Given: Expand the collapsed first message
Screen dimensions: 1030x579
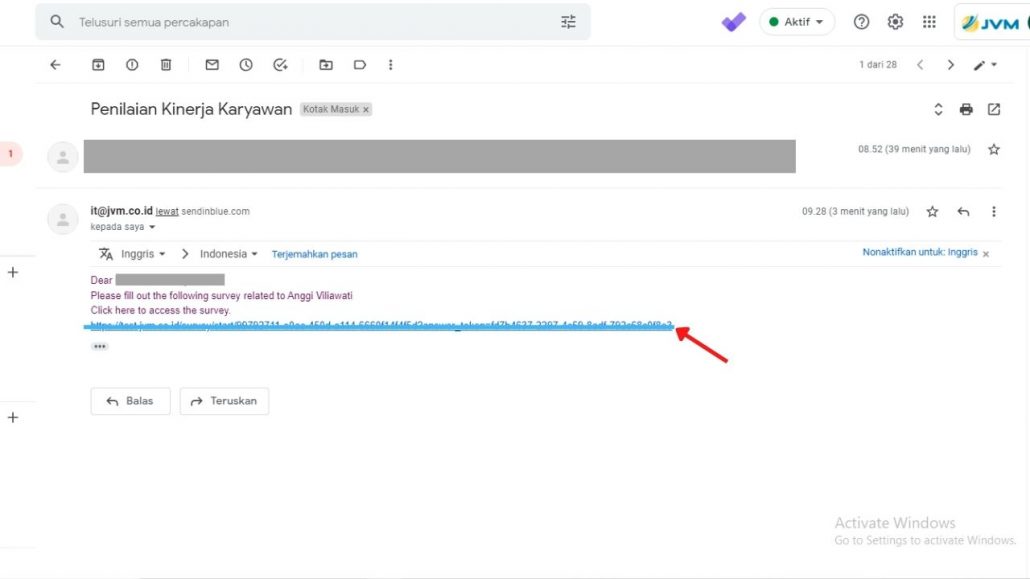Looking at the screenshot, I should 439,156.
